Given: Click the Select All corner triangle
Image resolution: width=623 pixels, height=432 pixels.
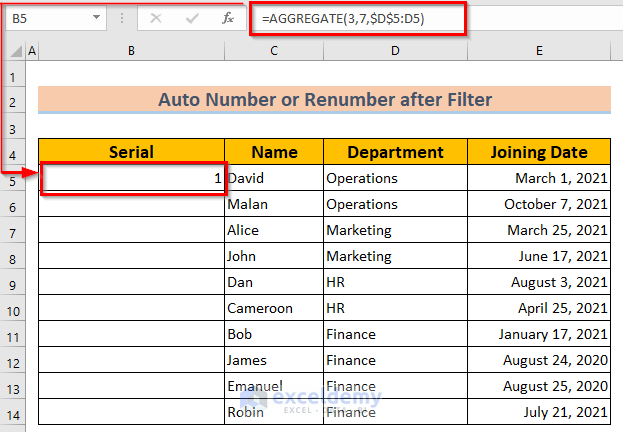Looking at the screenshot, I should [16, 51].
